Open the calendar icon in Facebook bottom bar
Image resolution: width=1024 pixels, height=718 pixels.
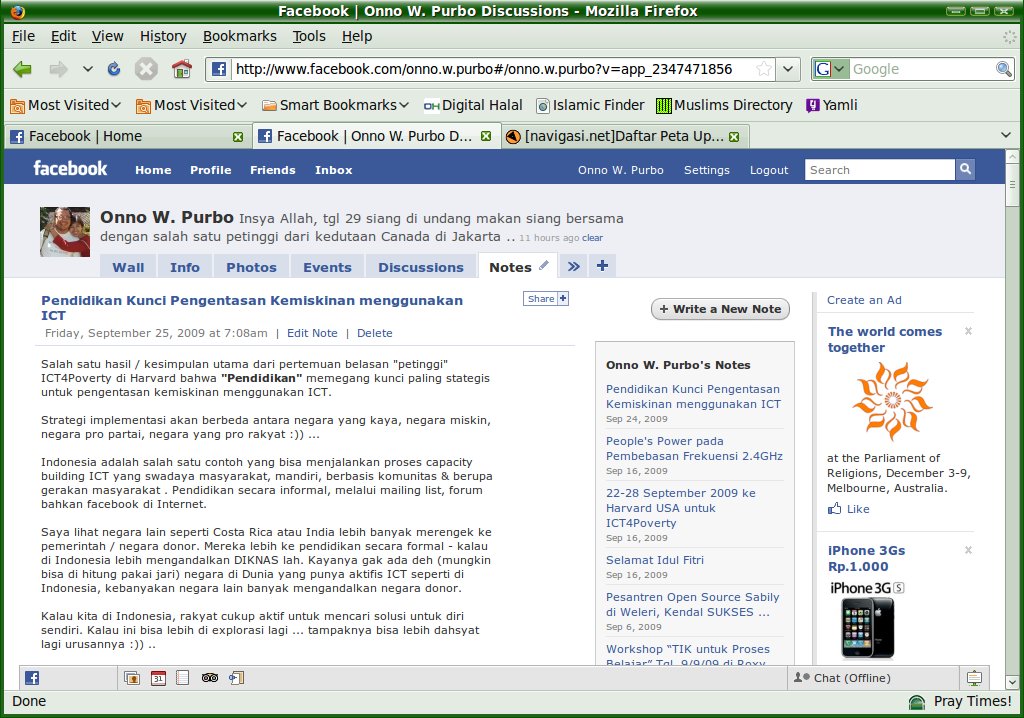(158, 678)
